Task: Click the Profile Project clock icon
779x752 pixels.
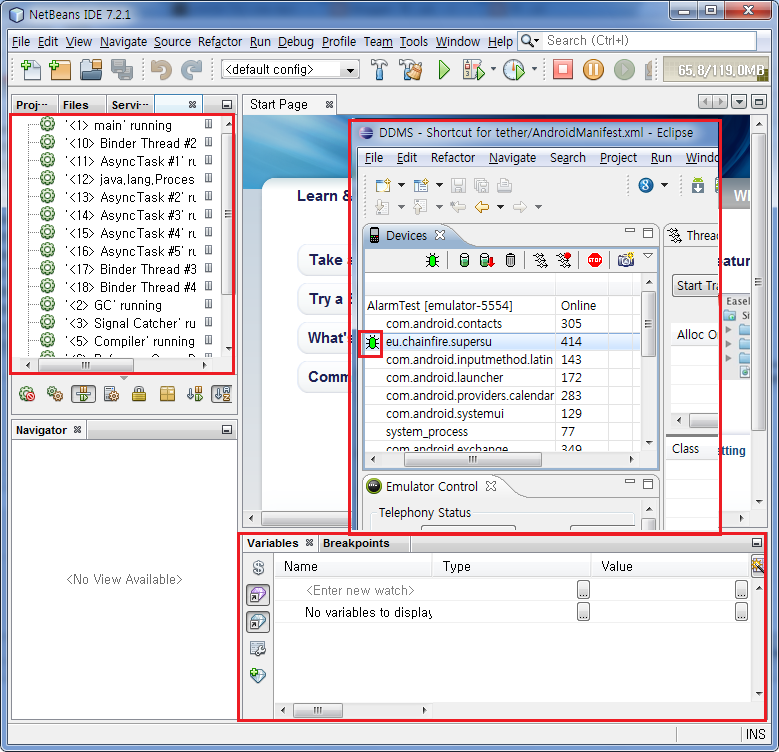Action: point(514,70)
